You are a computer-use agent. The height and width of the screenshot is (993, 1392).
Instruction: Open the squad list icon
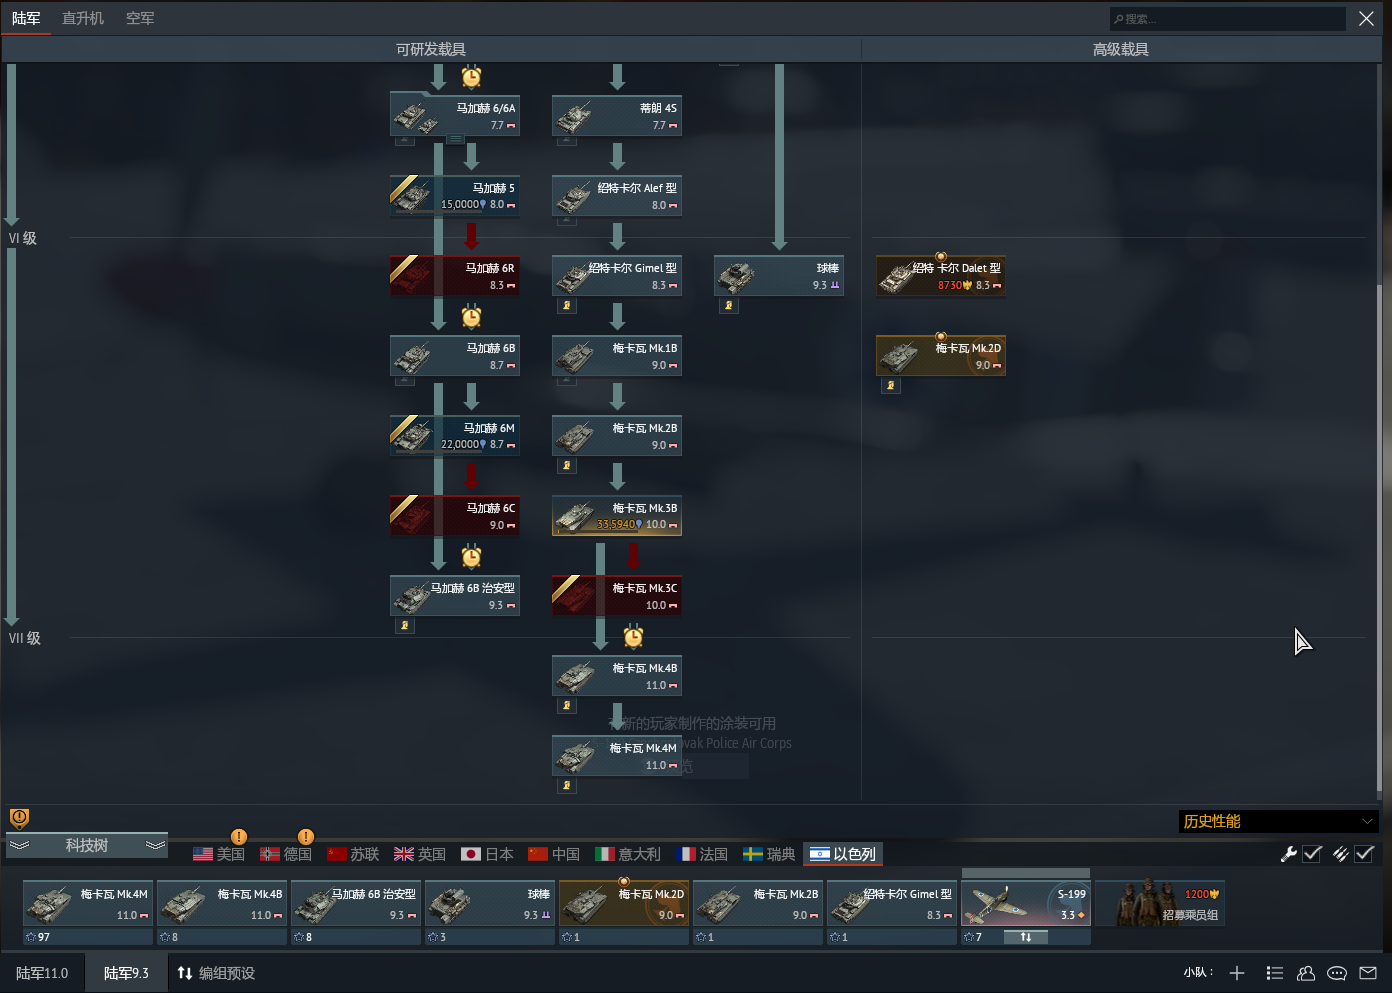coord(1274,973)
